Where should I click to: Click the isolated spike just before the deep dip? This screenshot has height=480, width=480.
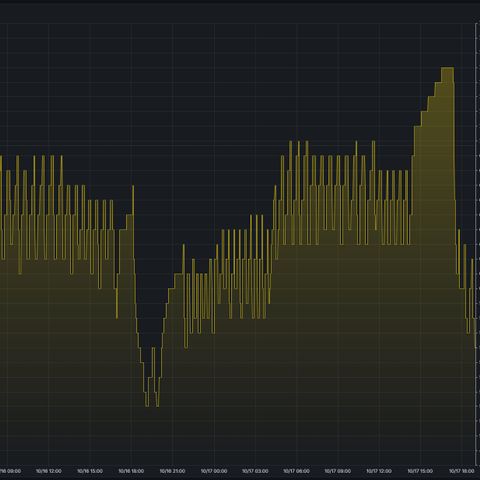[133, 200]
